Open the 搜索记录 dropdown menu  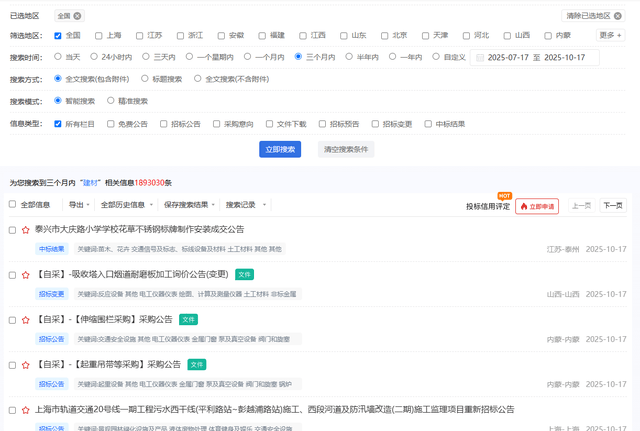243,205
